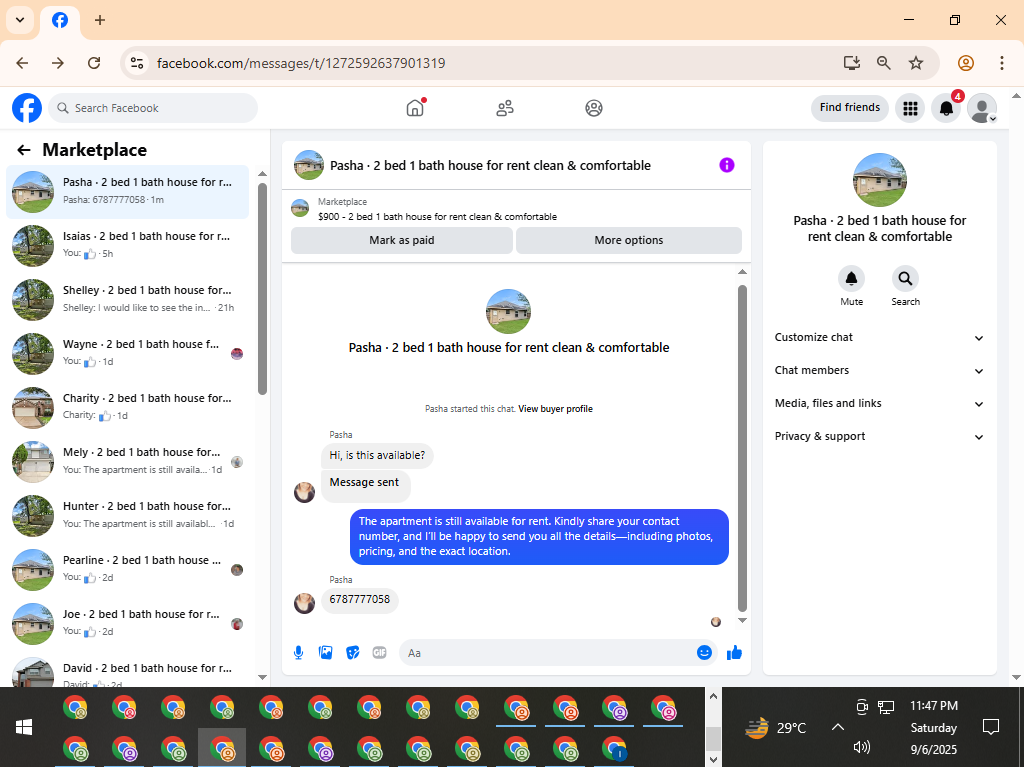Open the Facebook logo home link
Image resolution: width=1024 pixels, height=767 pixels.
(27, 108)
